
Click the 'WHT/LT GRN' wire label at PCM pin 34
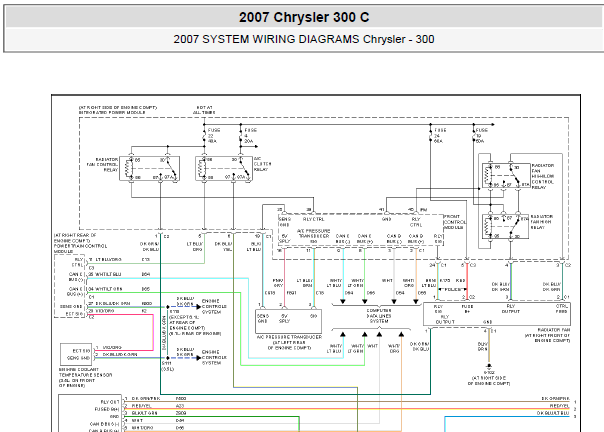(x=109, y=289)
